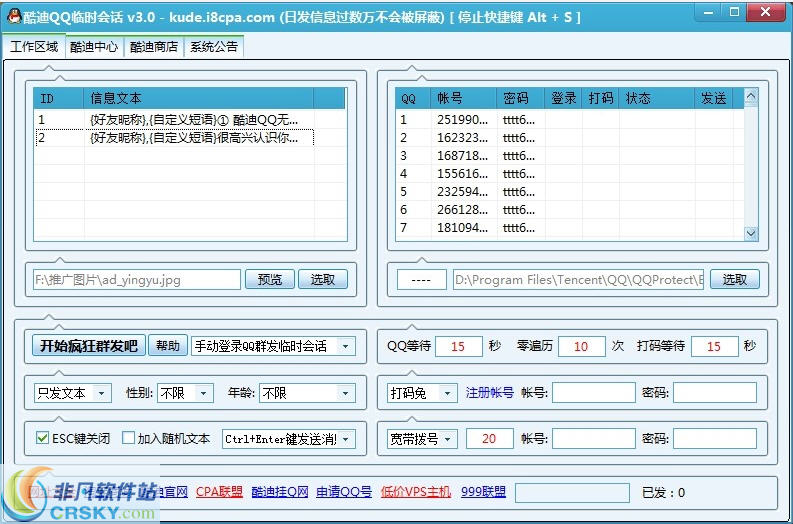Click the account list scroll up arrow
Viewport: 793px width, 524px height.
[x=751, y=96]
